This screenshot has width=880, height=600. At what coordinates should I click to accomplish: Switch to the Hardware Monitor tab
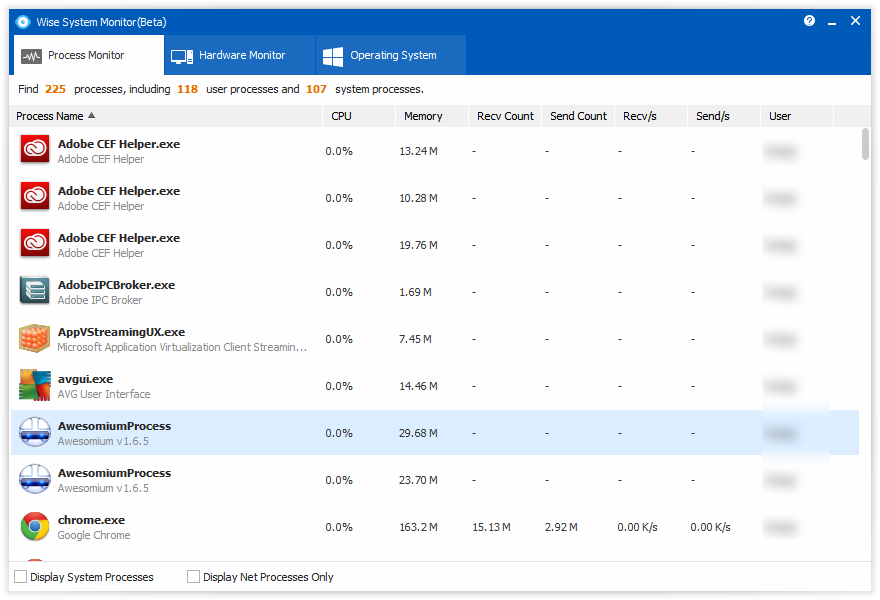[239, 55]
